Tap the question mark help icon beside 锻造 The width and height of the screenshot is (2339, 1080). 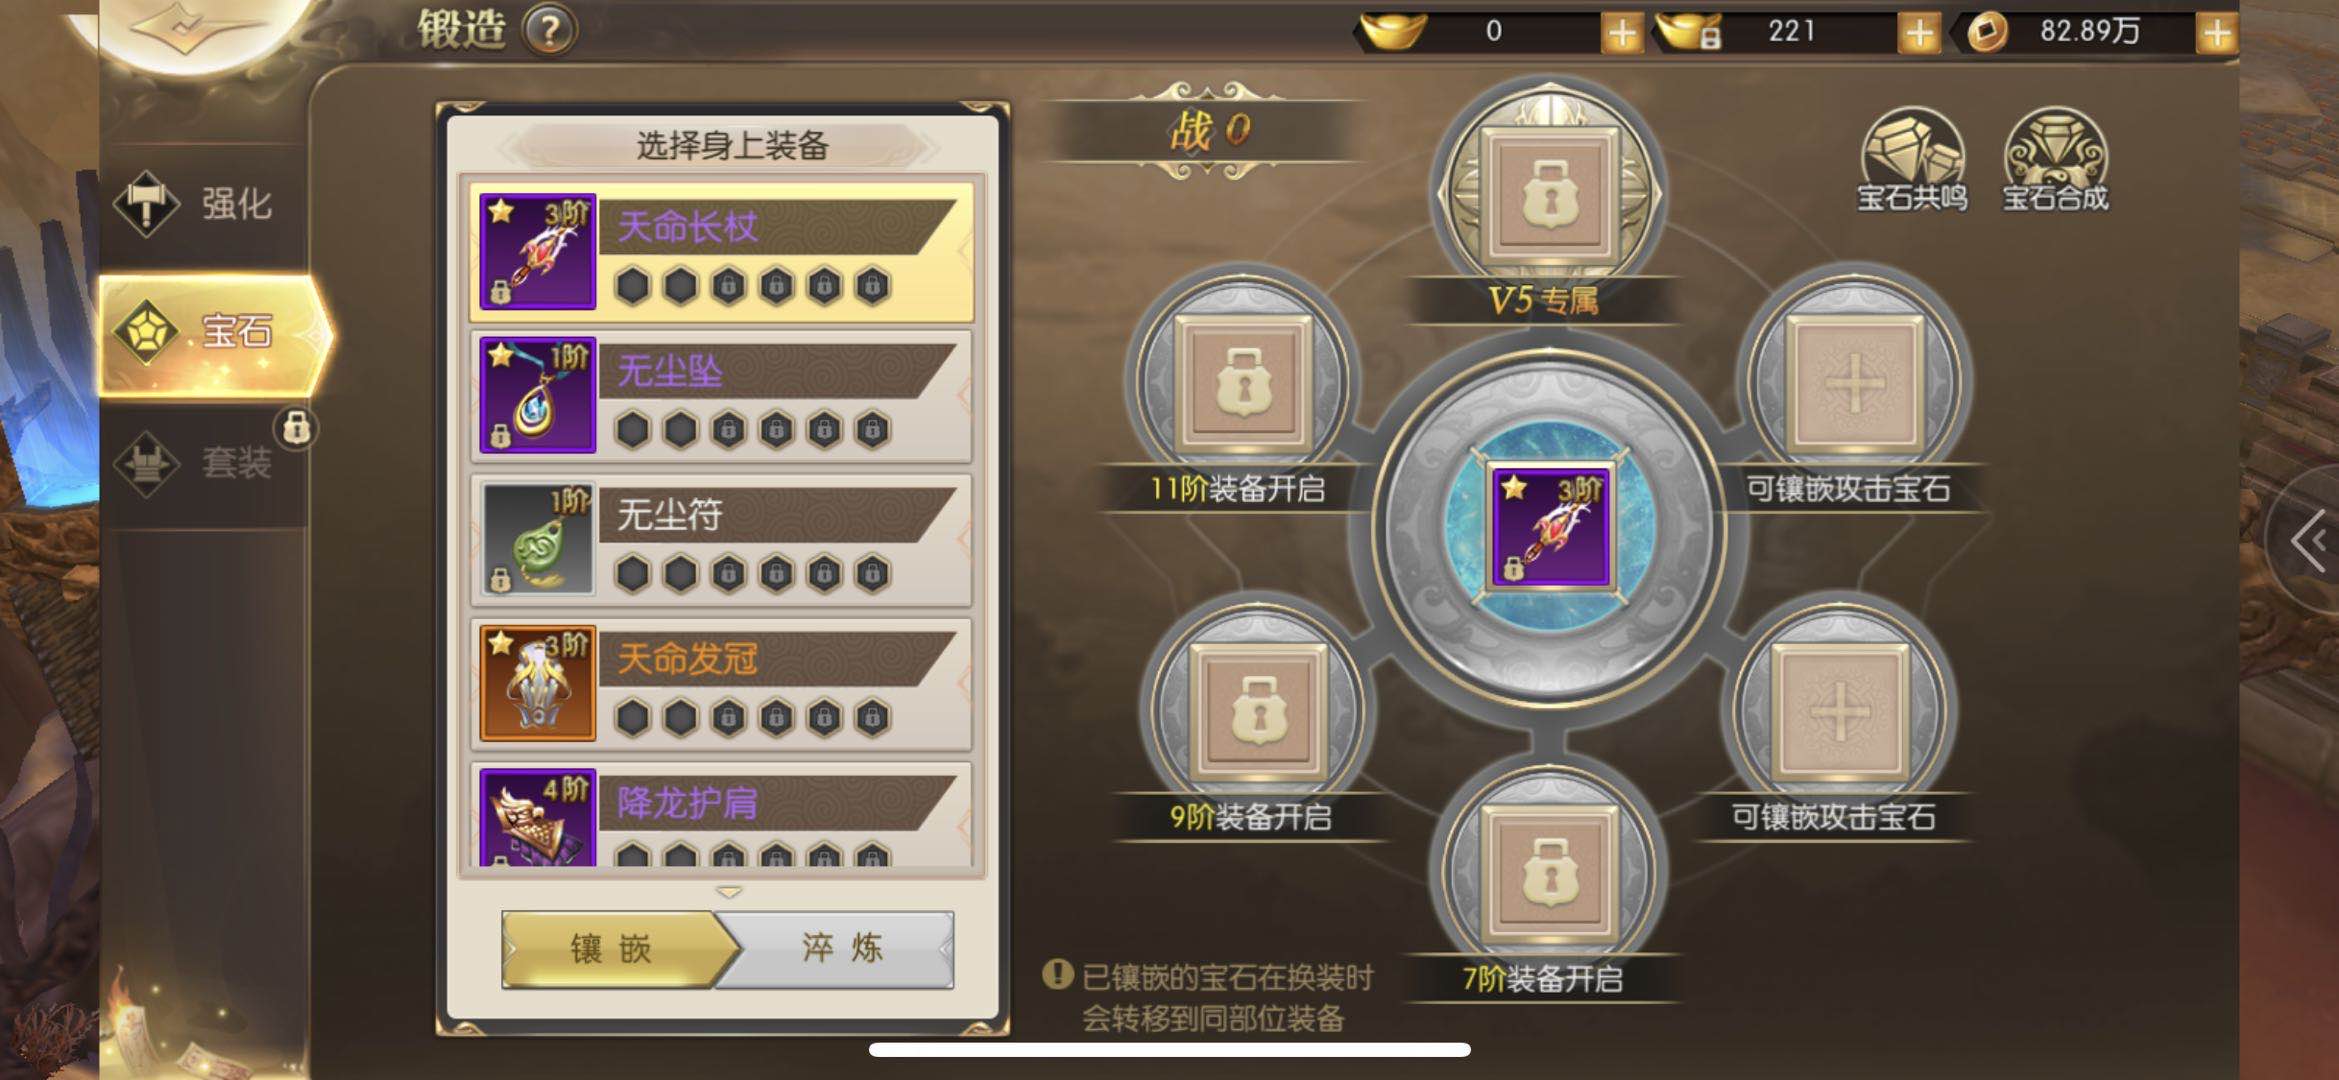(x=549, y=30)
